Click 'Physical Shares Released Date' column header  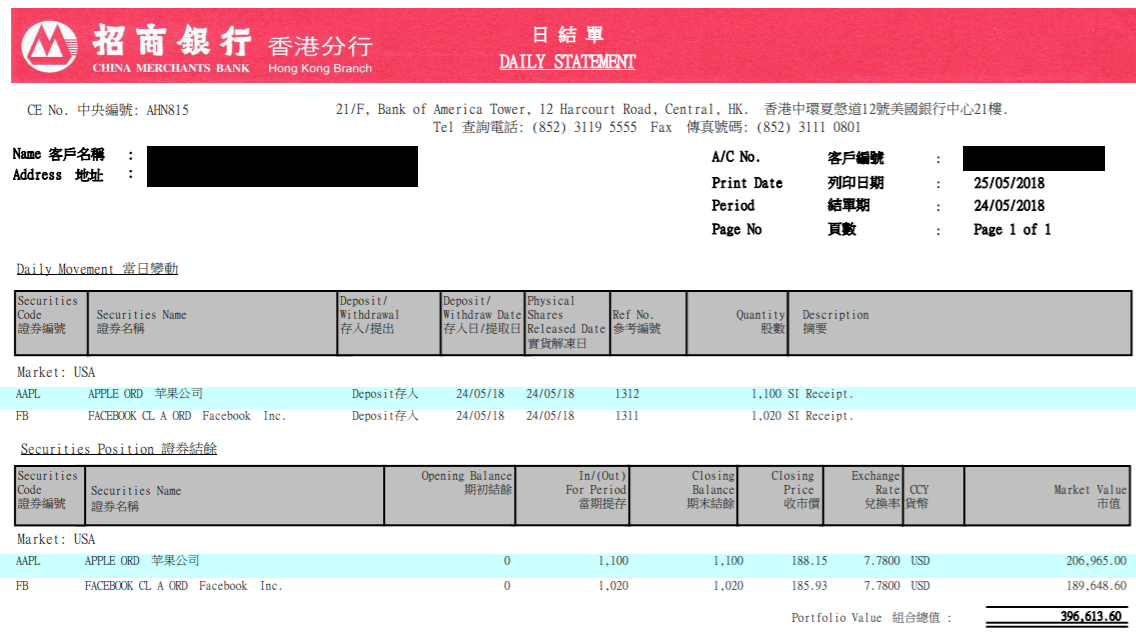566,322
